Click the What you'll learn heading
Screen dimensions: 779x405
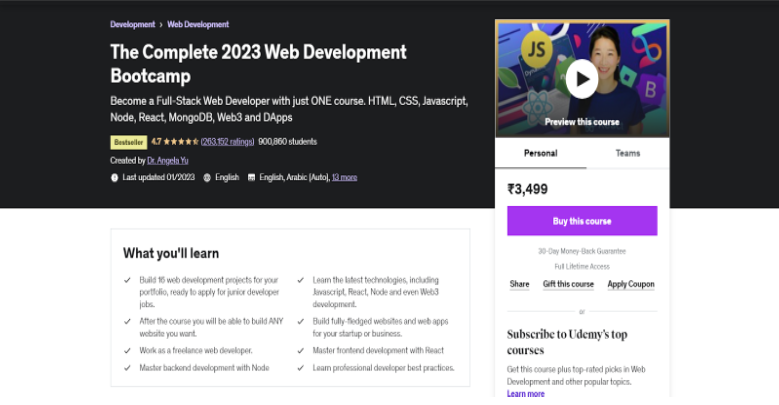[171, 253]
